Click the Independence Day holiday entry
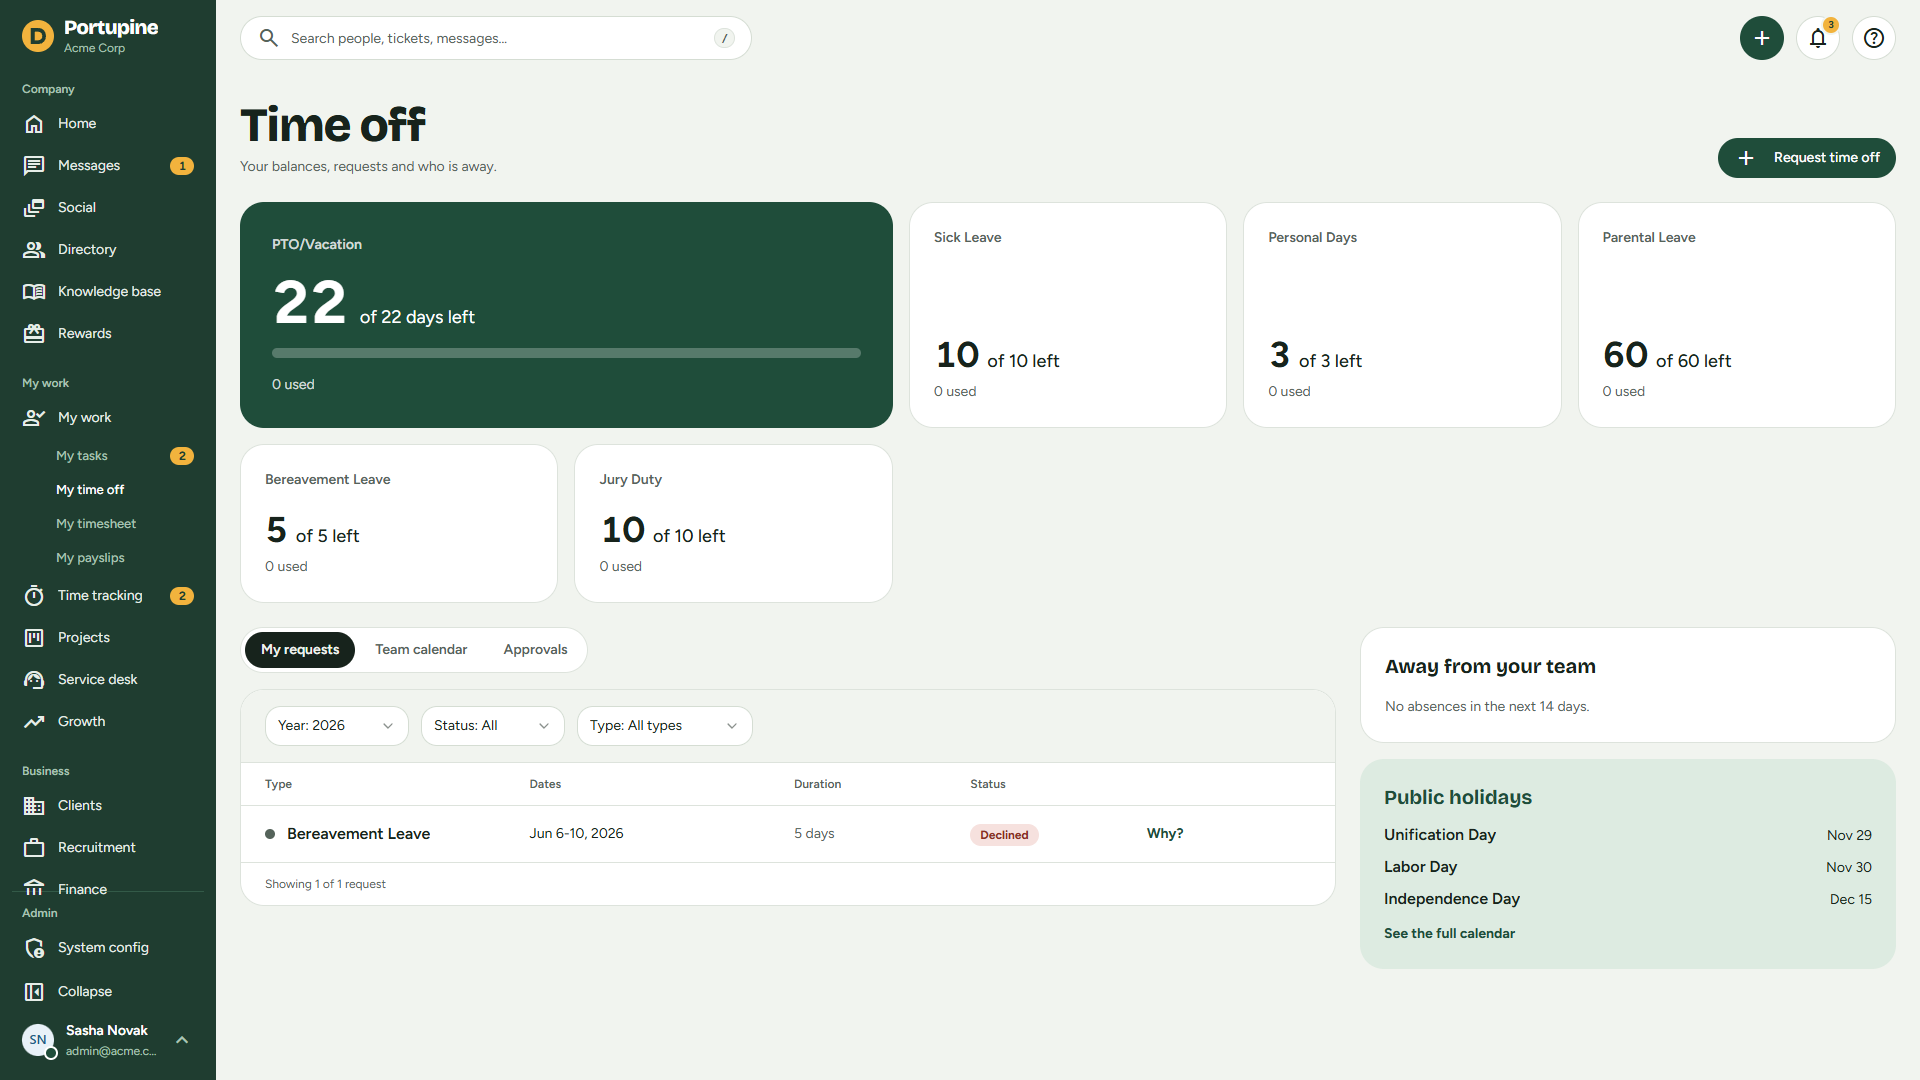Viewport: 1920px width, 1080px height. click(1628, 899)
